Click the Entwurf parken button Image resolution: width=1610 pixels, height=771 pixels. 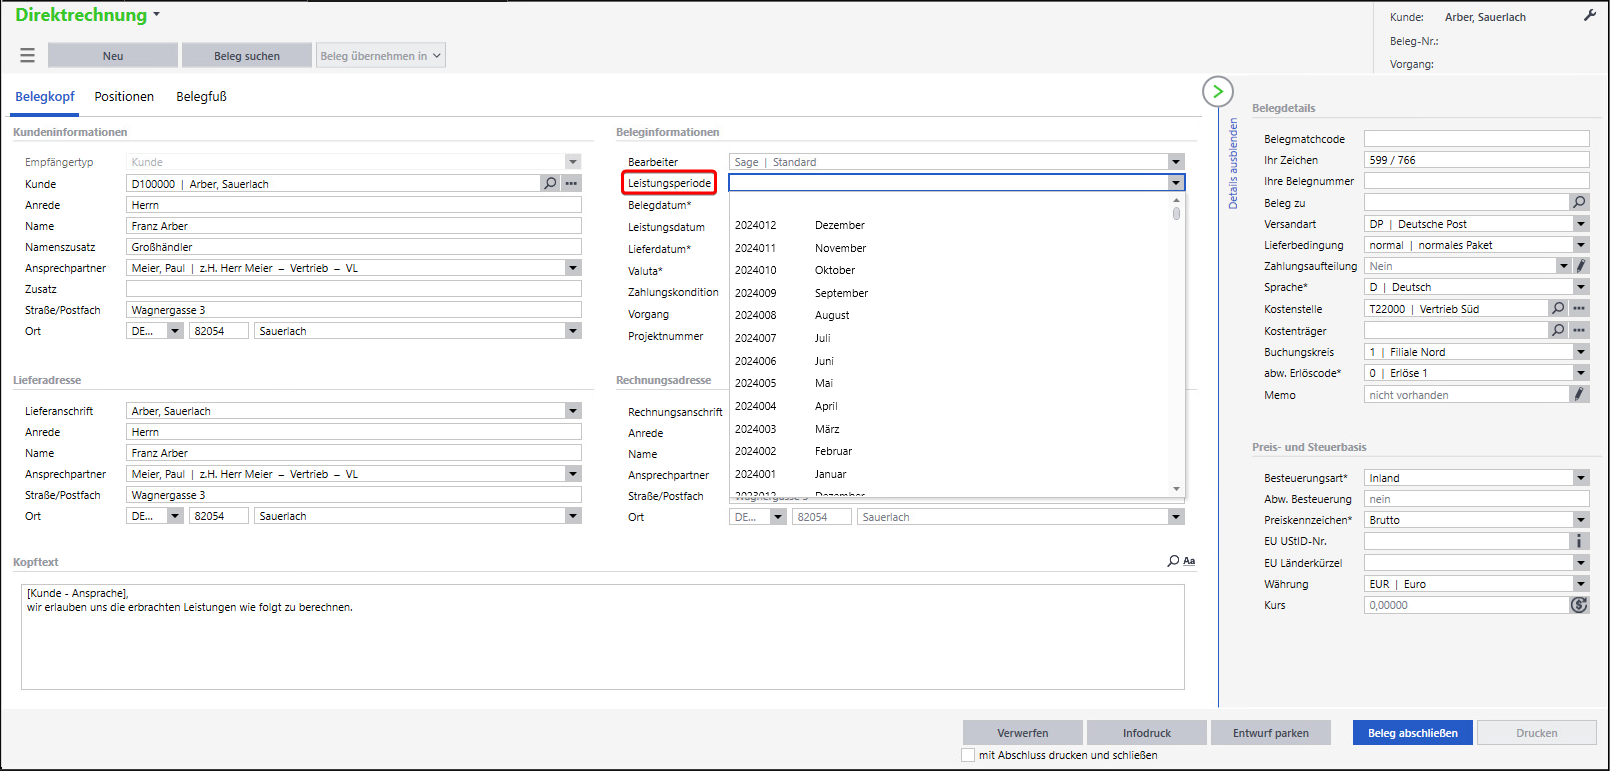(1271, 733)
